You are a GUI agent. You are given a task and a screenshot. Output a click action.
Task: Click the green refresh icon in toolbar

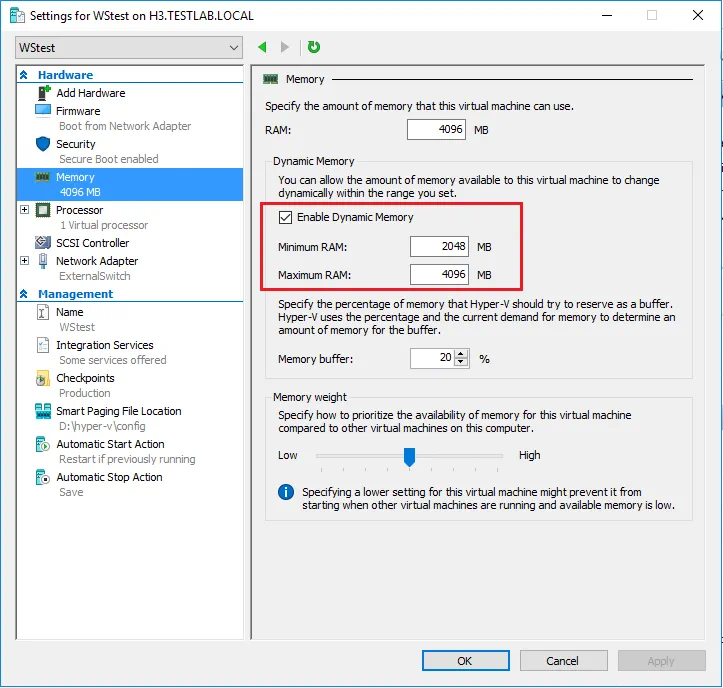pyautogui.click(x=314, y=47)
